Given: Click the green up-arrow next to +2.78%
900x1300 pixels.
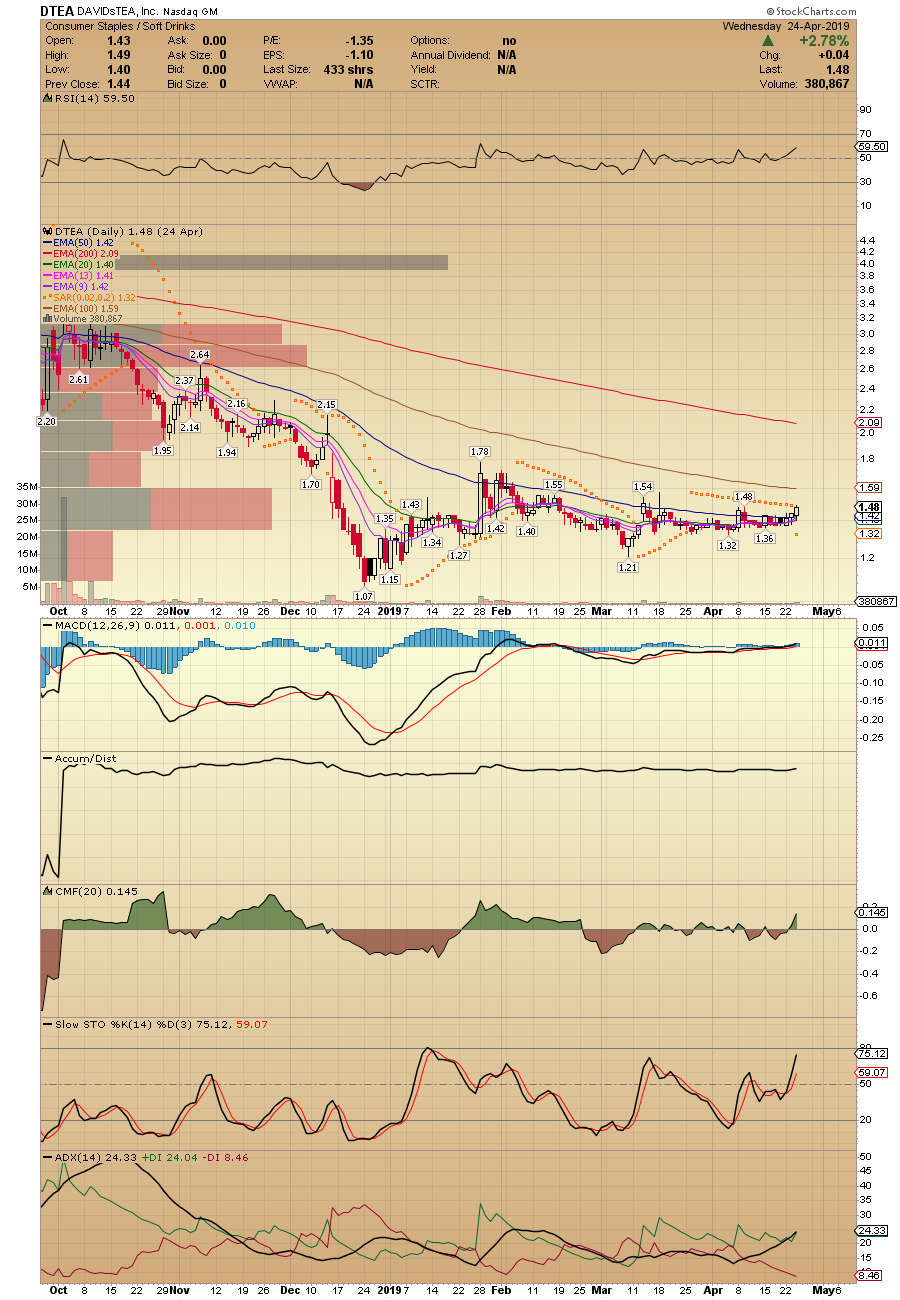Looking at the screenshot, I should coord(767,41).
